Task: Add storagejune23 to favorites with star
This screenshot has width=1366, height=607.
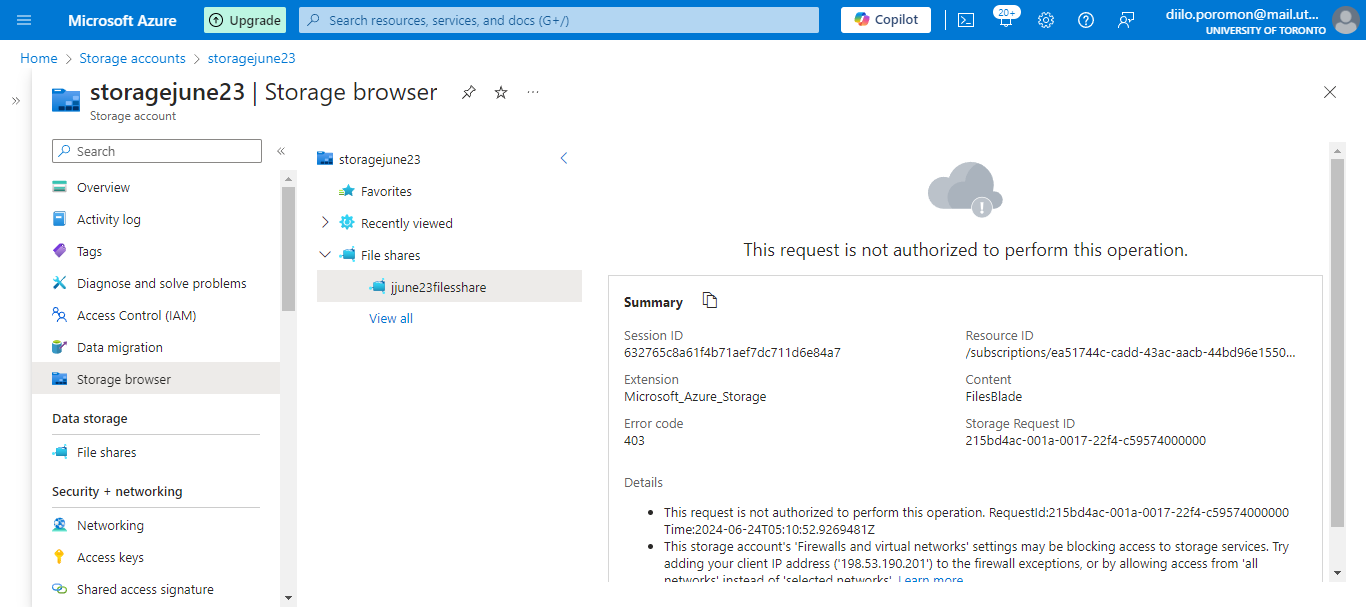Action: point(501,93)
